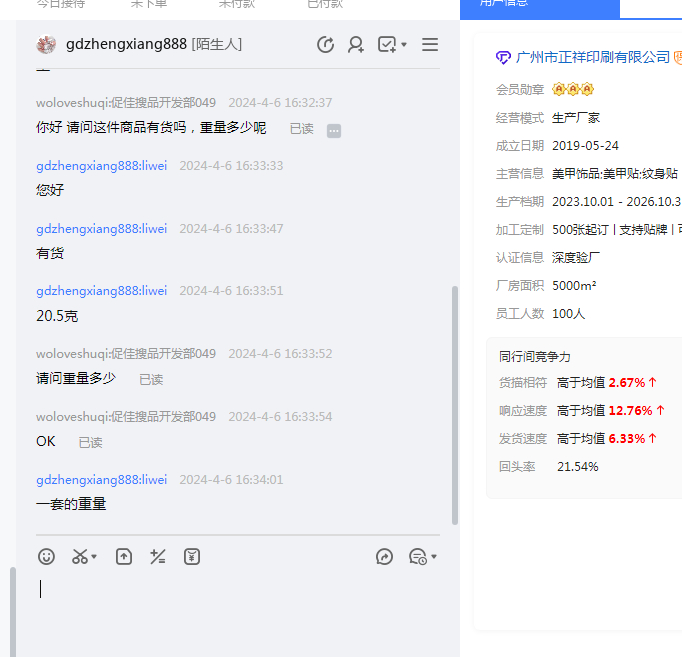Expand the checkmark bubble dropdown in header
The height and width of the screenshot is (657, 682).
[404, 45]
